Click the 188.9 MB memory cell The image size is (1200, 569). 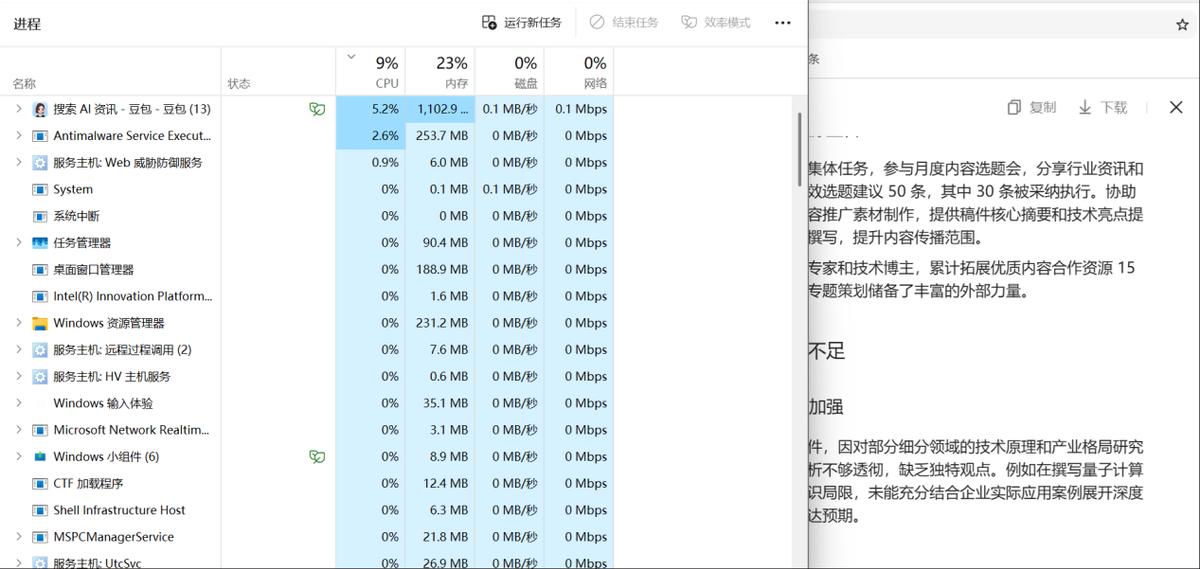[x=440, y=269]
